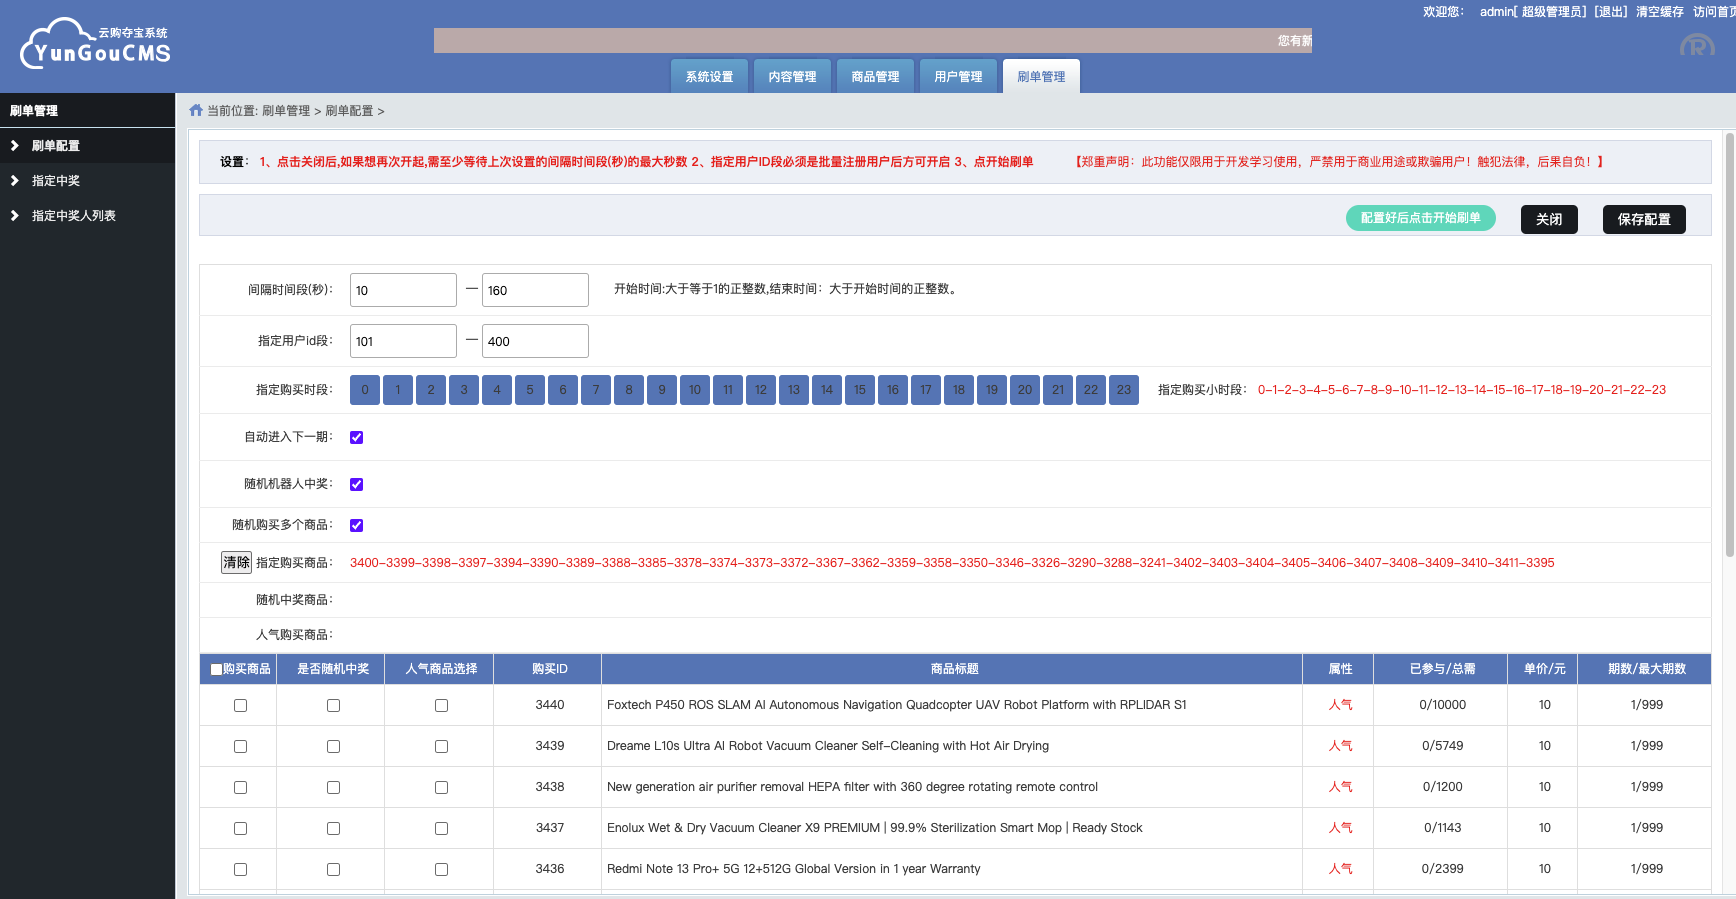Click the black 关闭 button

(1548, 219)
